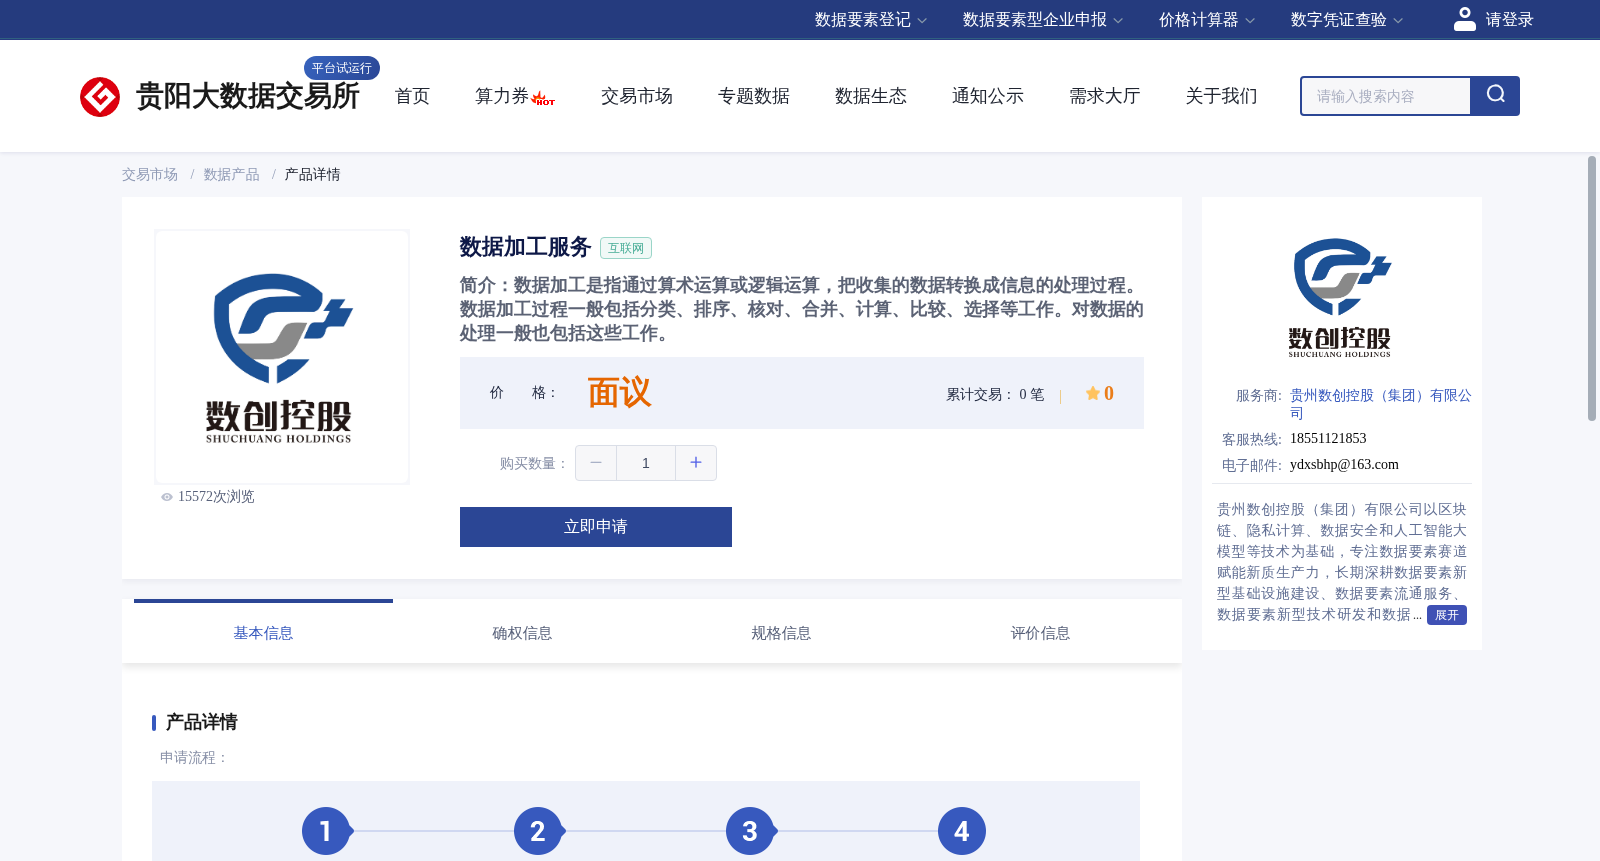The width and height of the screenshot is (1600, 861).
Task: Click step 4 circle in application flow
Action: pyautogui.click(x=962, y=831)
